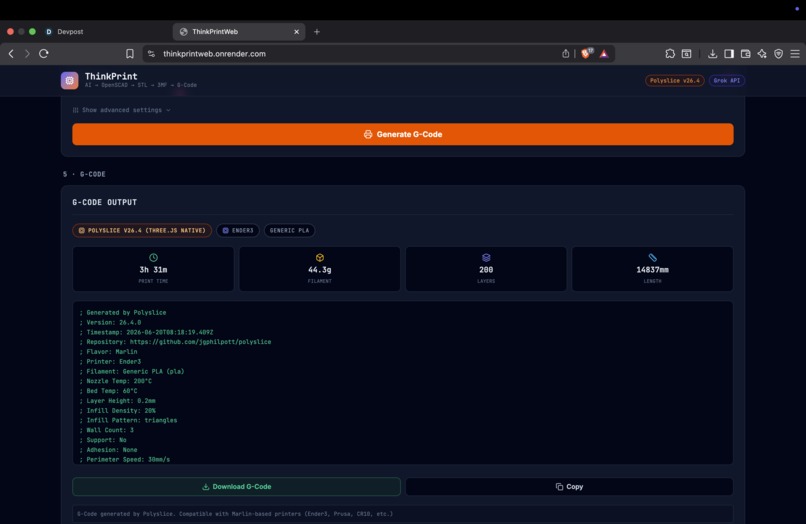The width and height of the screenshot is (806, 524).
Task: Click the 'Perimeter Speed: 30mm/s' line
Action: click(x=124, y=459)
